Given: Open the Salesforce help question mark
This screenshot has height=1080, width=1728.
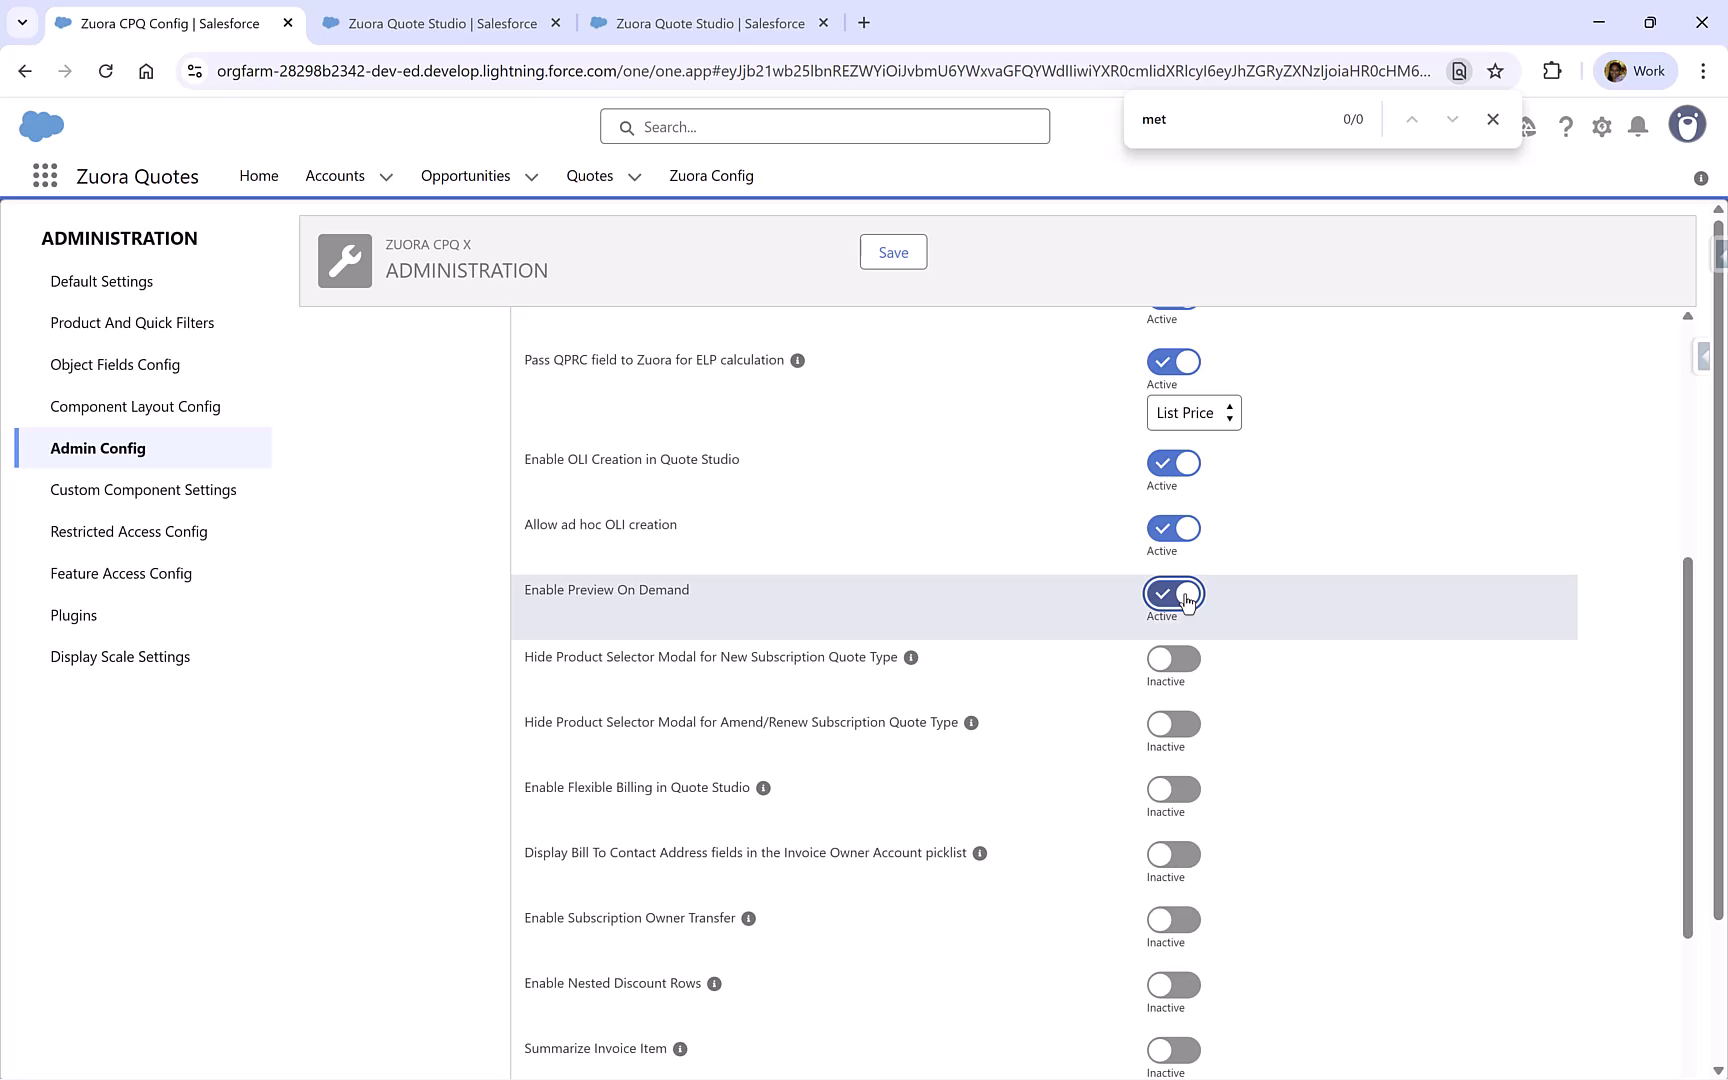Looking at the screenshot, I should pyautogui.click(x=1566, y=127).
